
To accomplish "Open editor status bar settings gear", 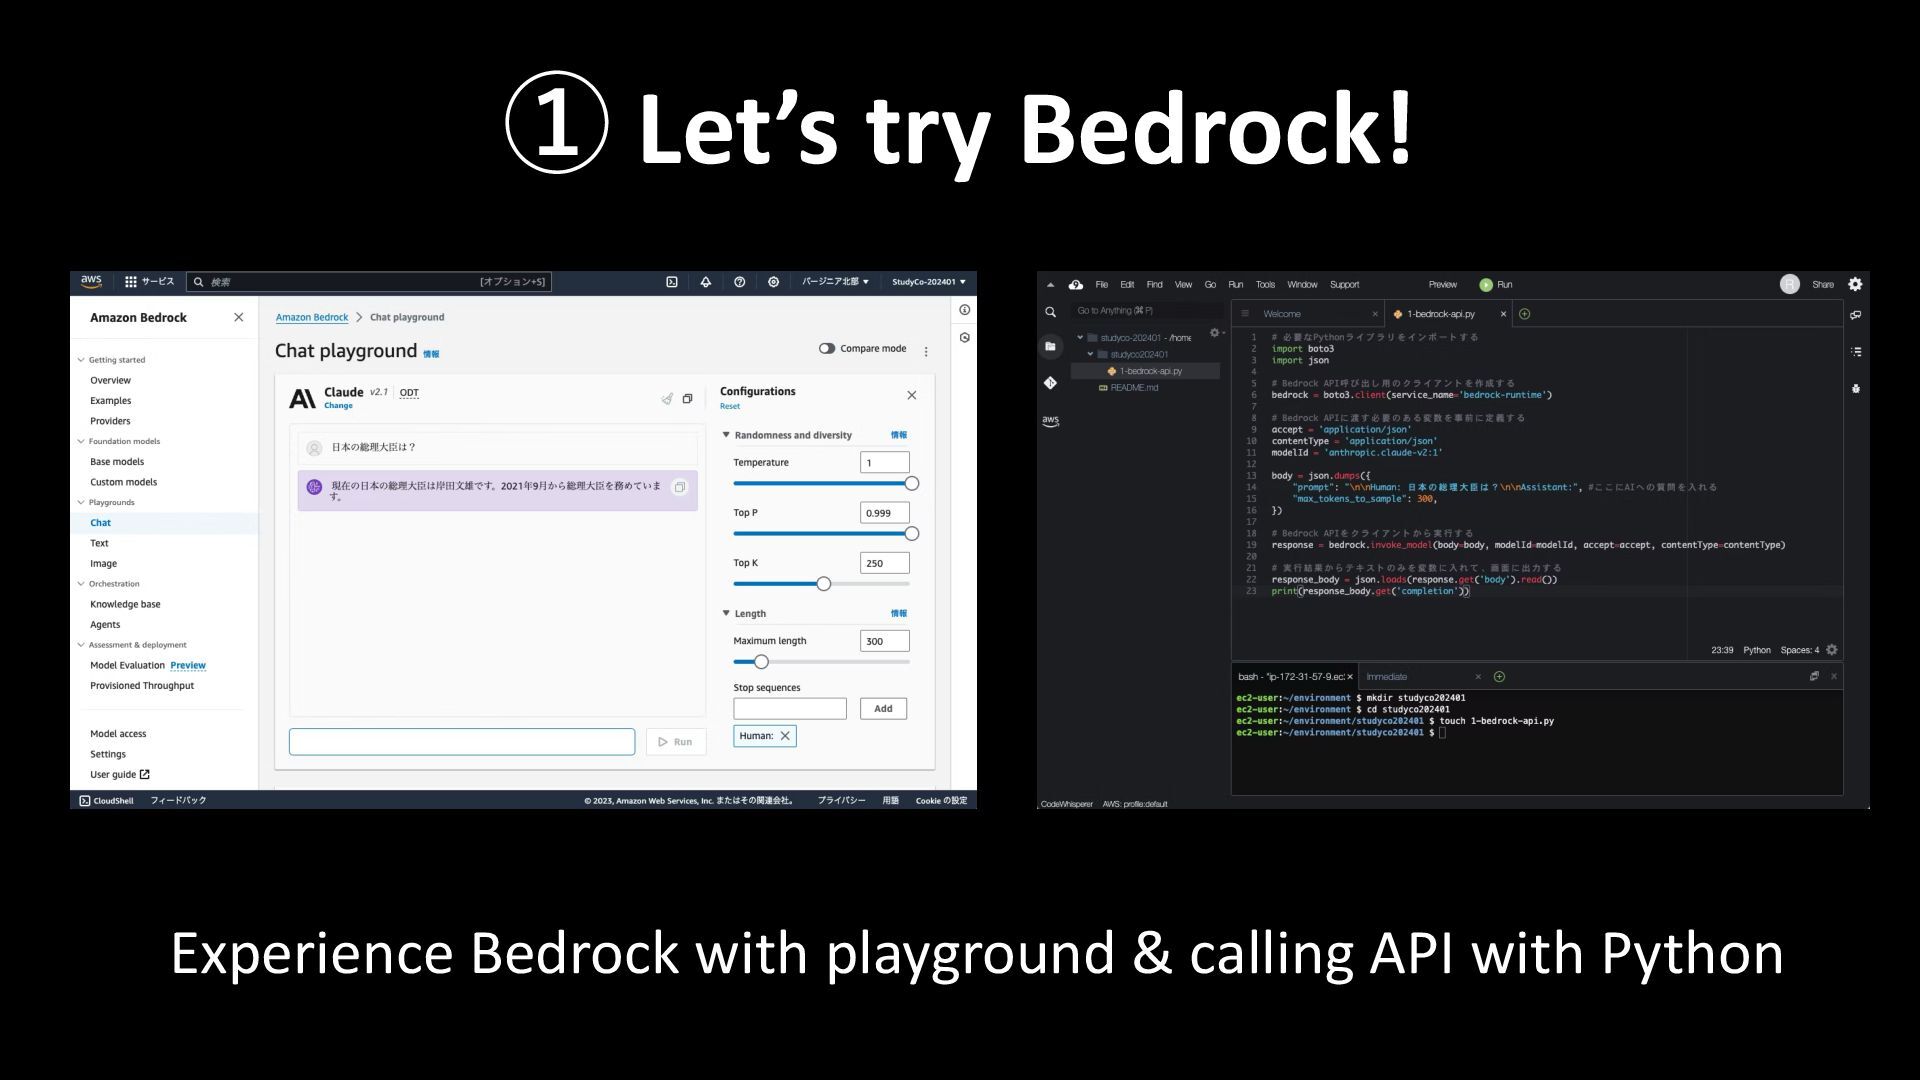I will pos(1832,650).
